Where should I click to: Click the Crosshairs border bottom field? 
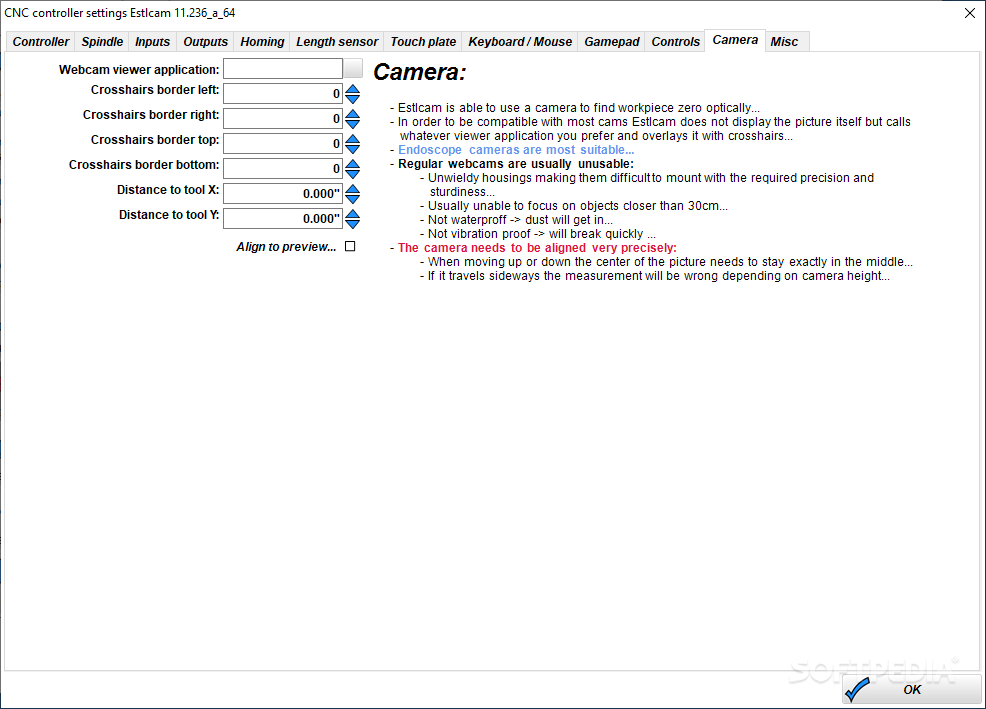[283, 169]
